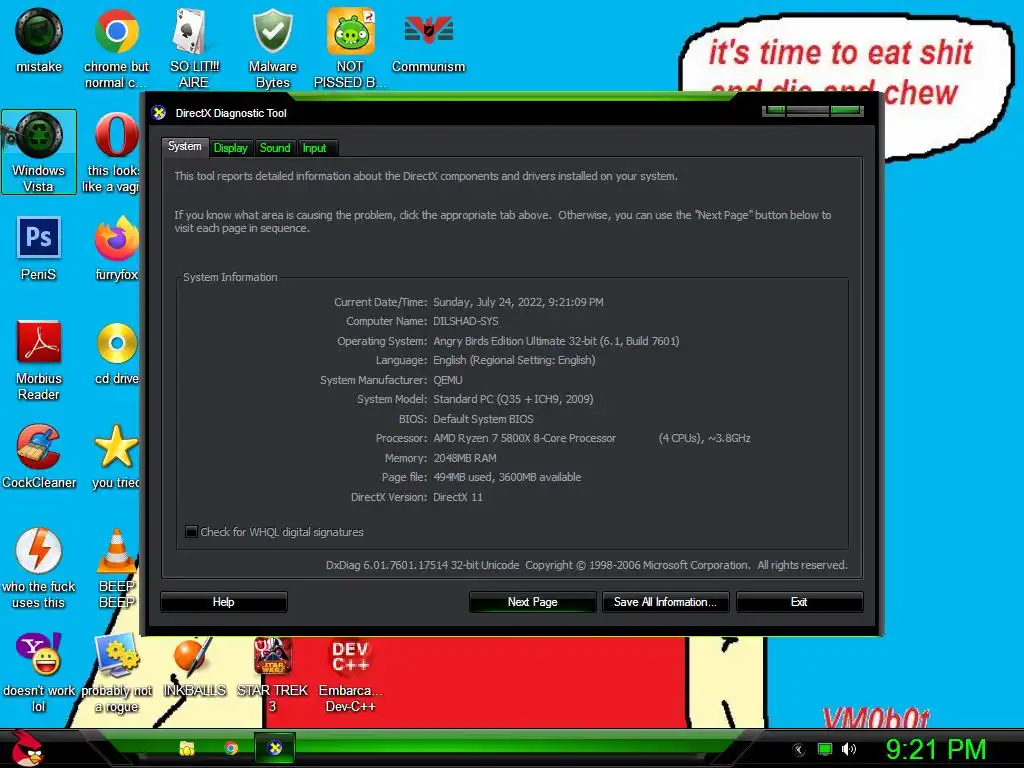Select the System tab
The height and width of the screenshot is (768, 1024).
point(185,146)
